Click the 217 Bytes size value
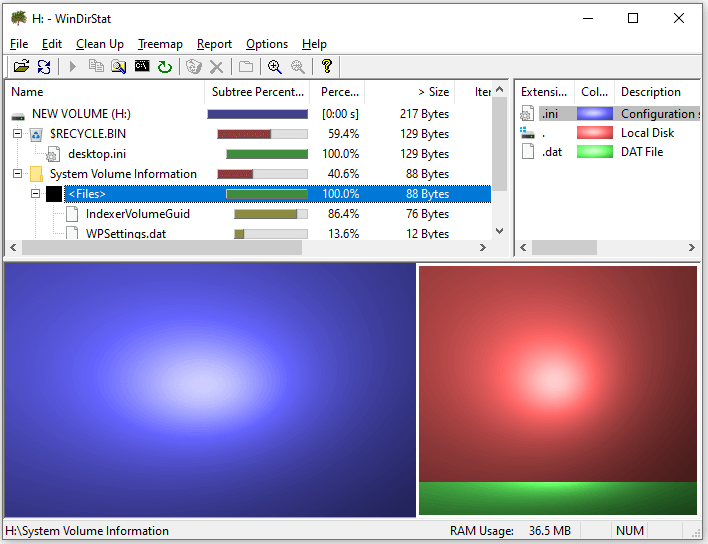The height and width of the screenshot is (544, 708). 424,114
